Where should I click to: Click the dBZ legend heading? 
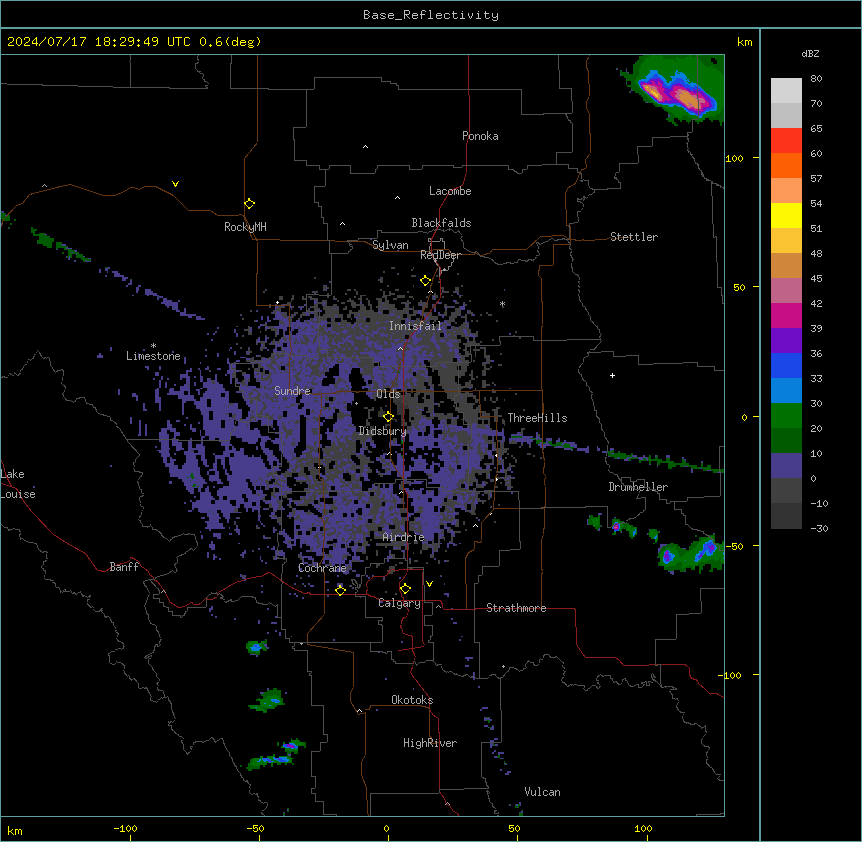point(810,53)
